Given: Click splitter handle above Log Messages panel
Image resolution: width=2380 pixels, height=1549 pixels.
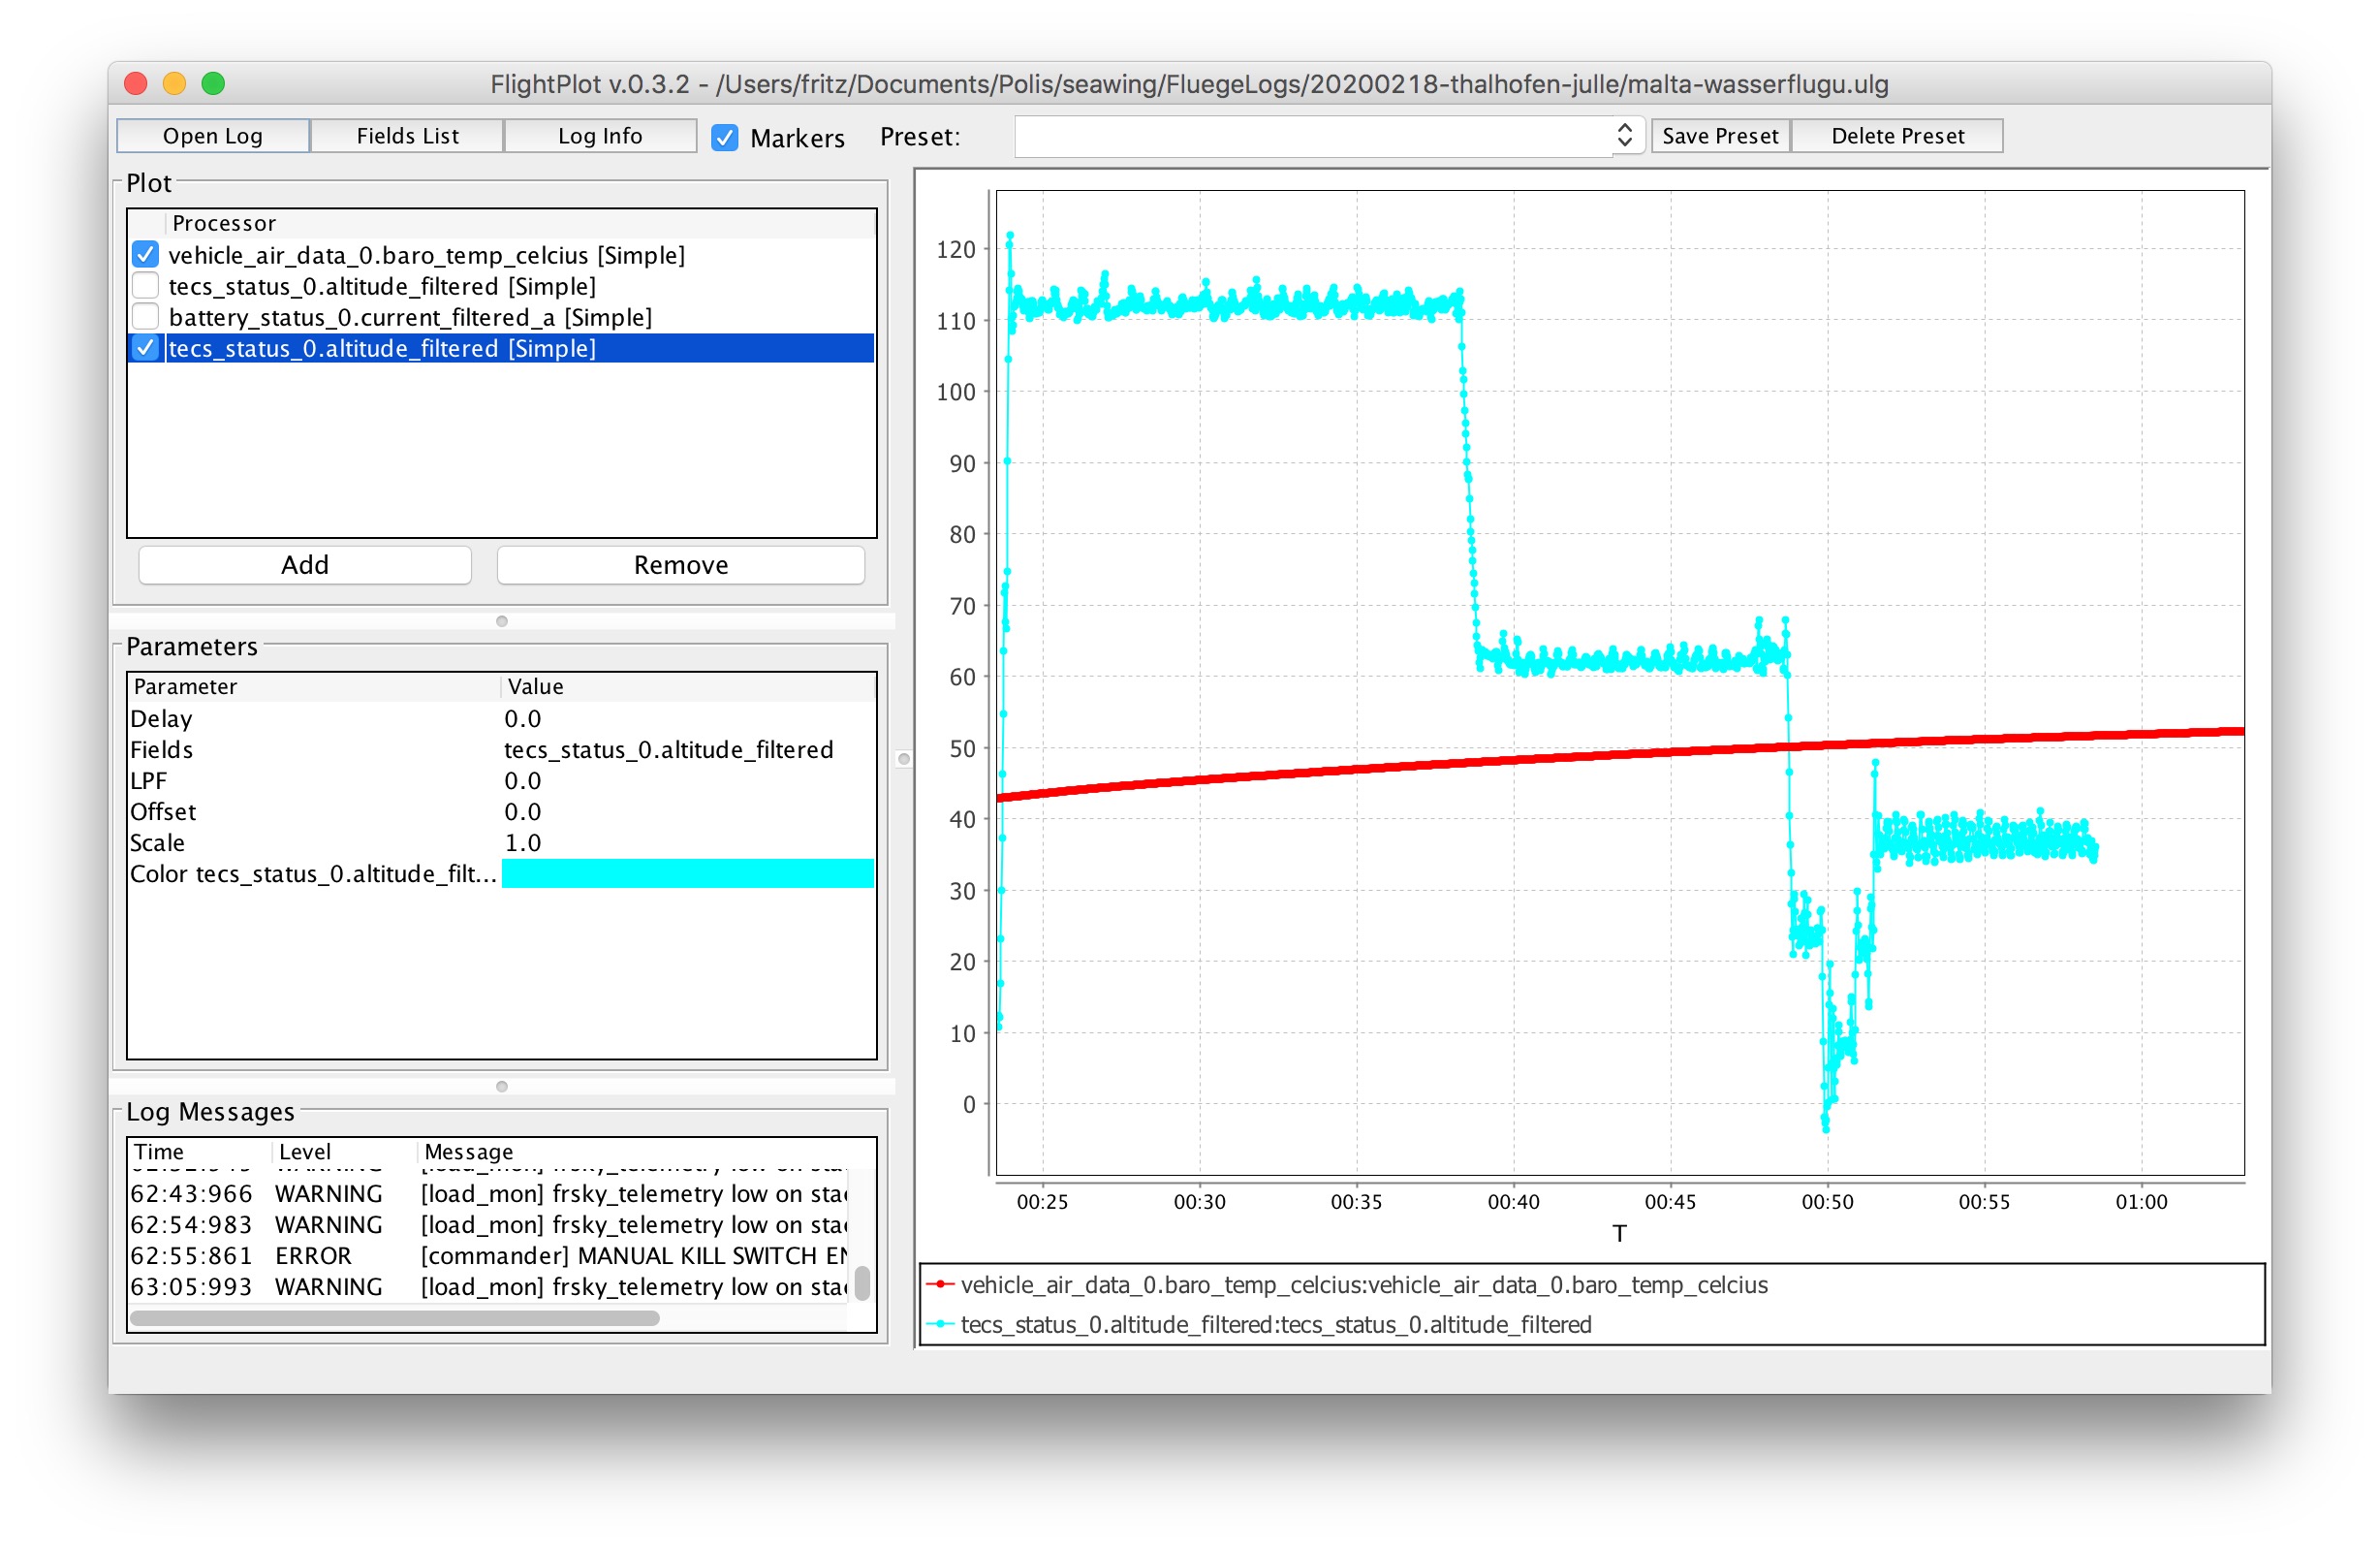Looking at the screenshot, I should click(502, 1086).
